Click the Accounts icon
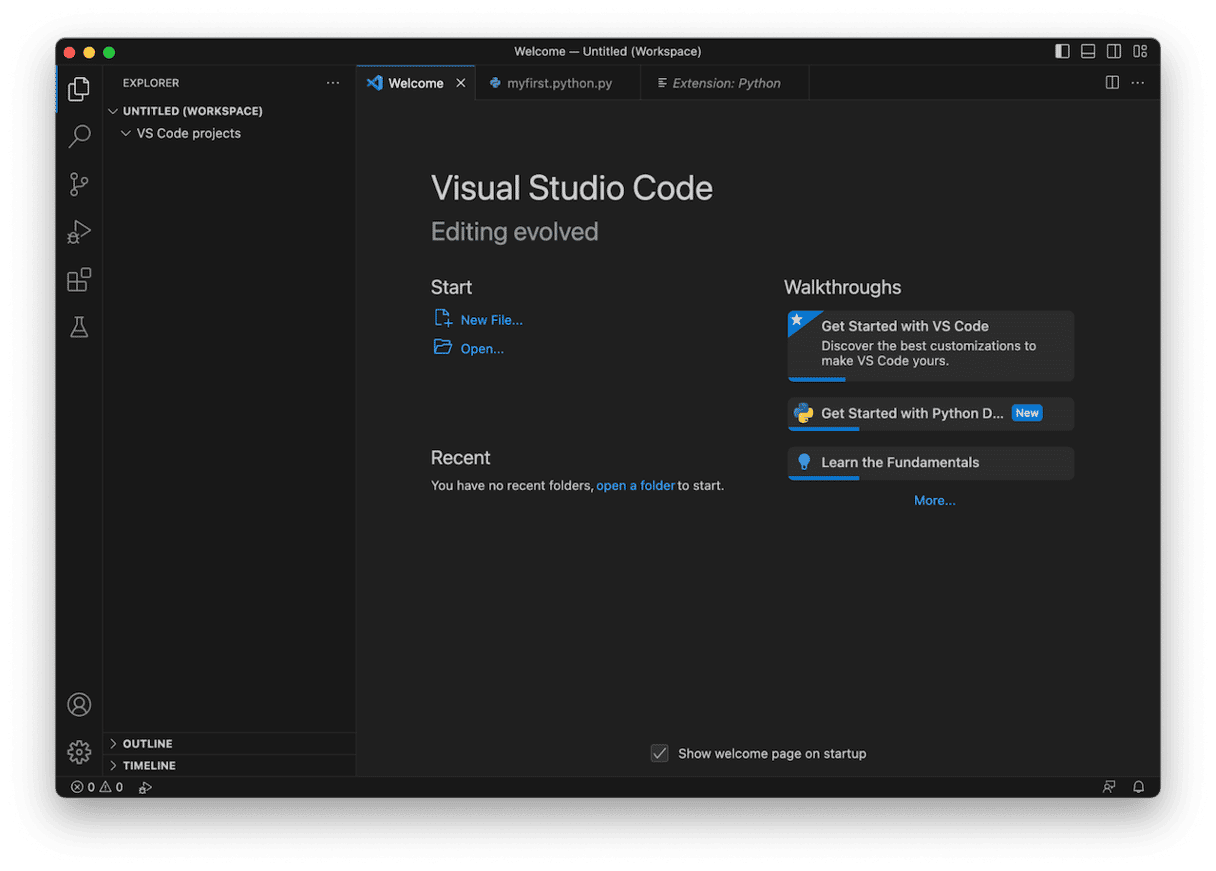 coord(79,705)
